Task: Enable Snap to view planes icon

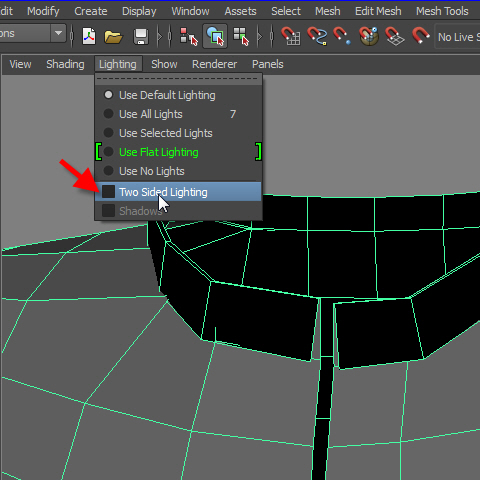Action: click(x=395, y=36)
